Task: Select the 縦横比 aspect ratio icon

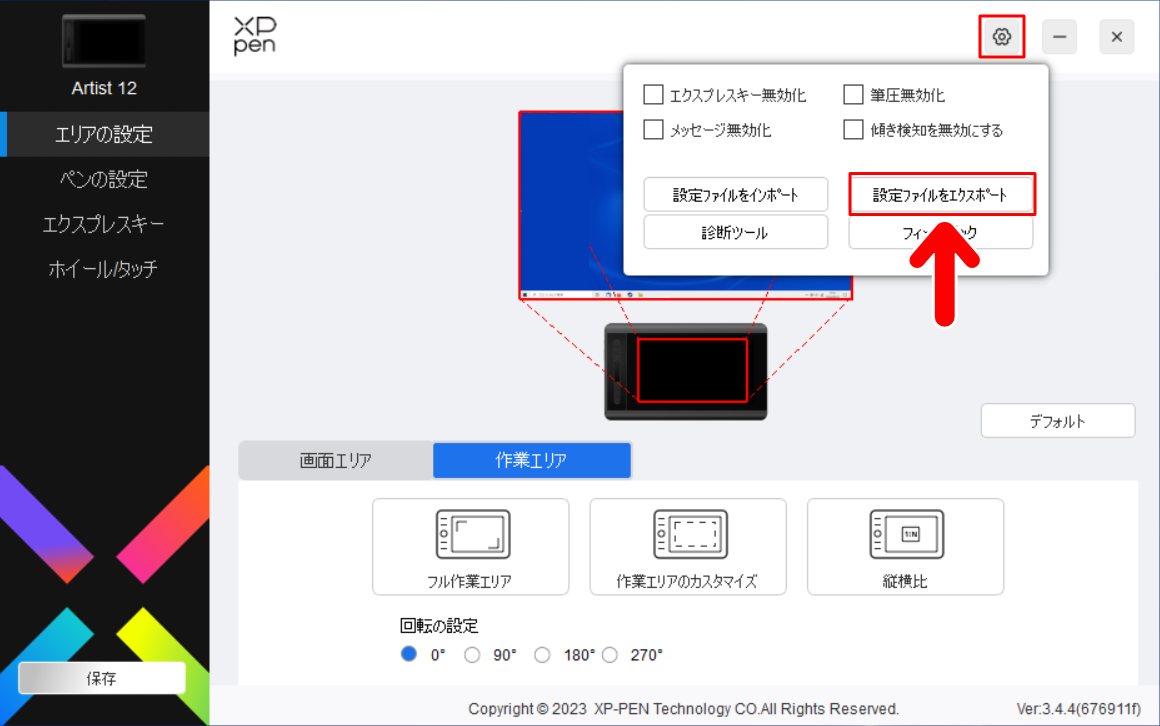Action: point(905,546)
